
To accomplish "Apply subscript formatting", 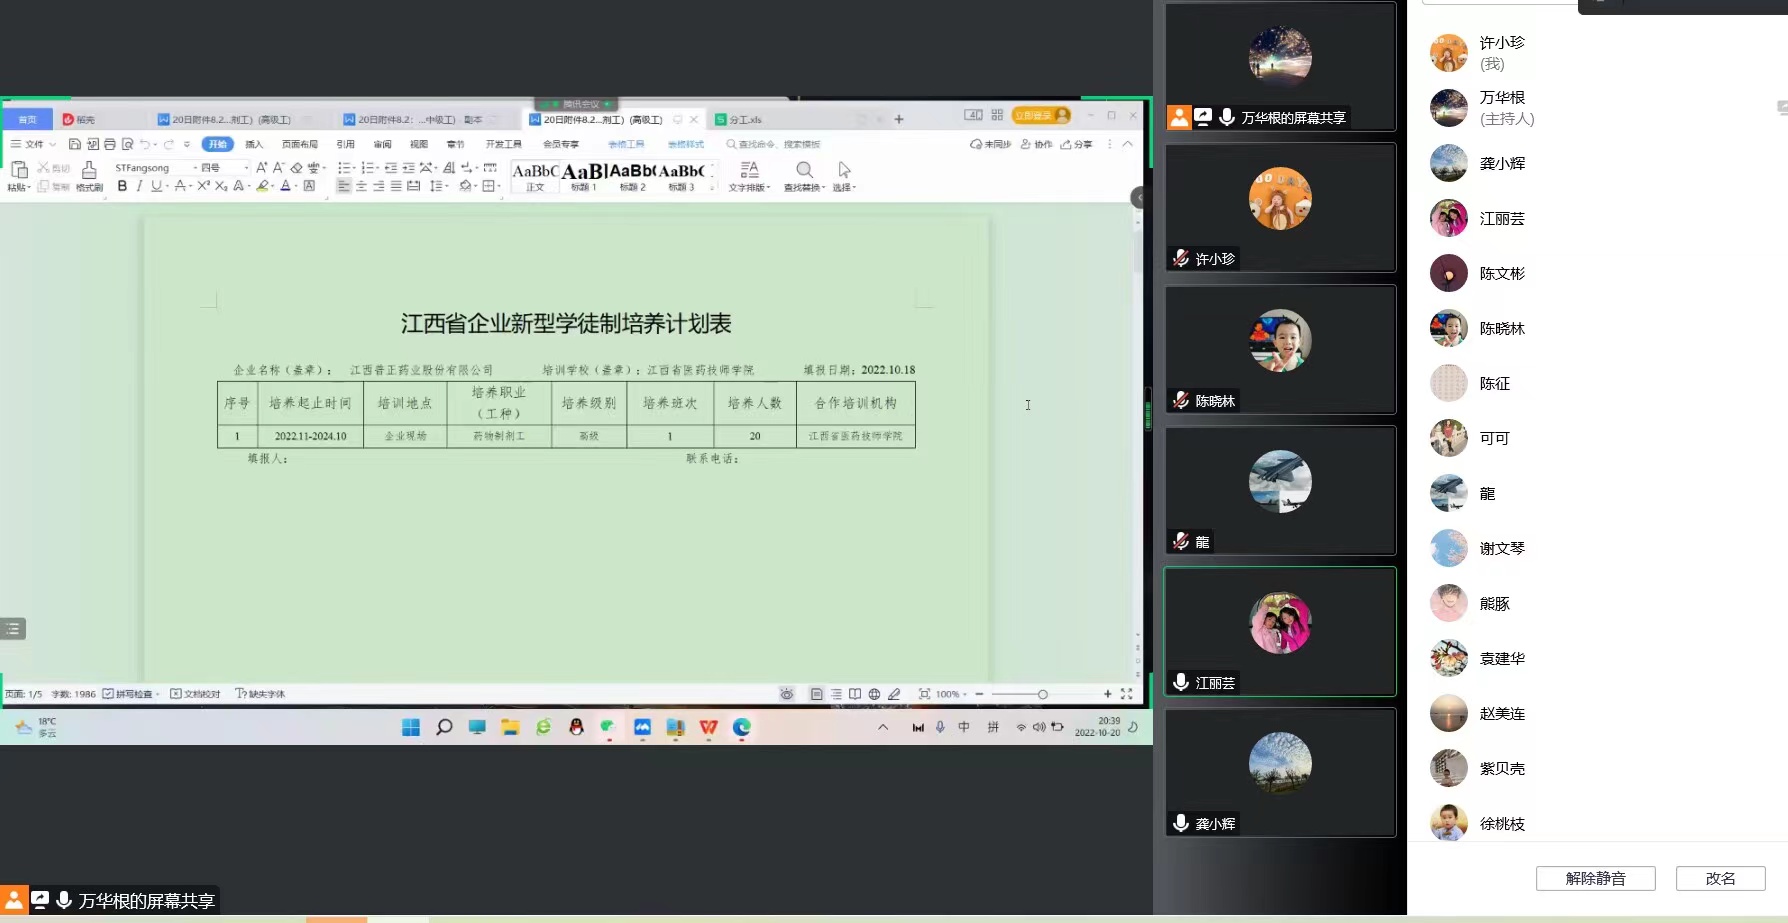I will pos(221,186).
